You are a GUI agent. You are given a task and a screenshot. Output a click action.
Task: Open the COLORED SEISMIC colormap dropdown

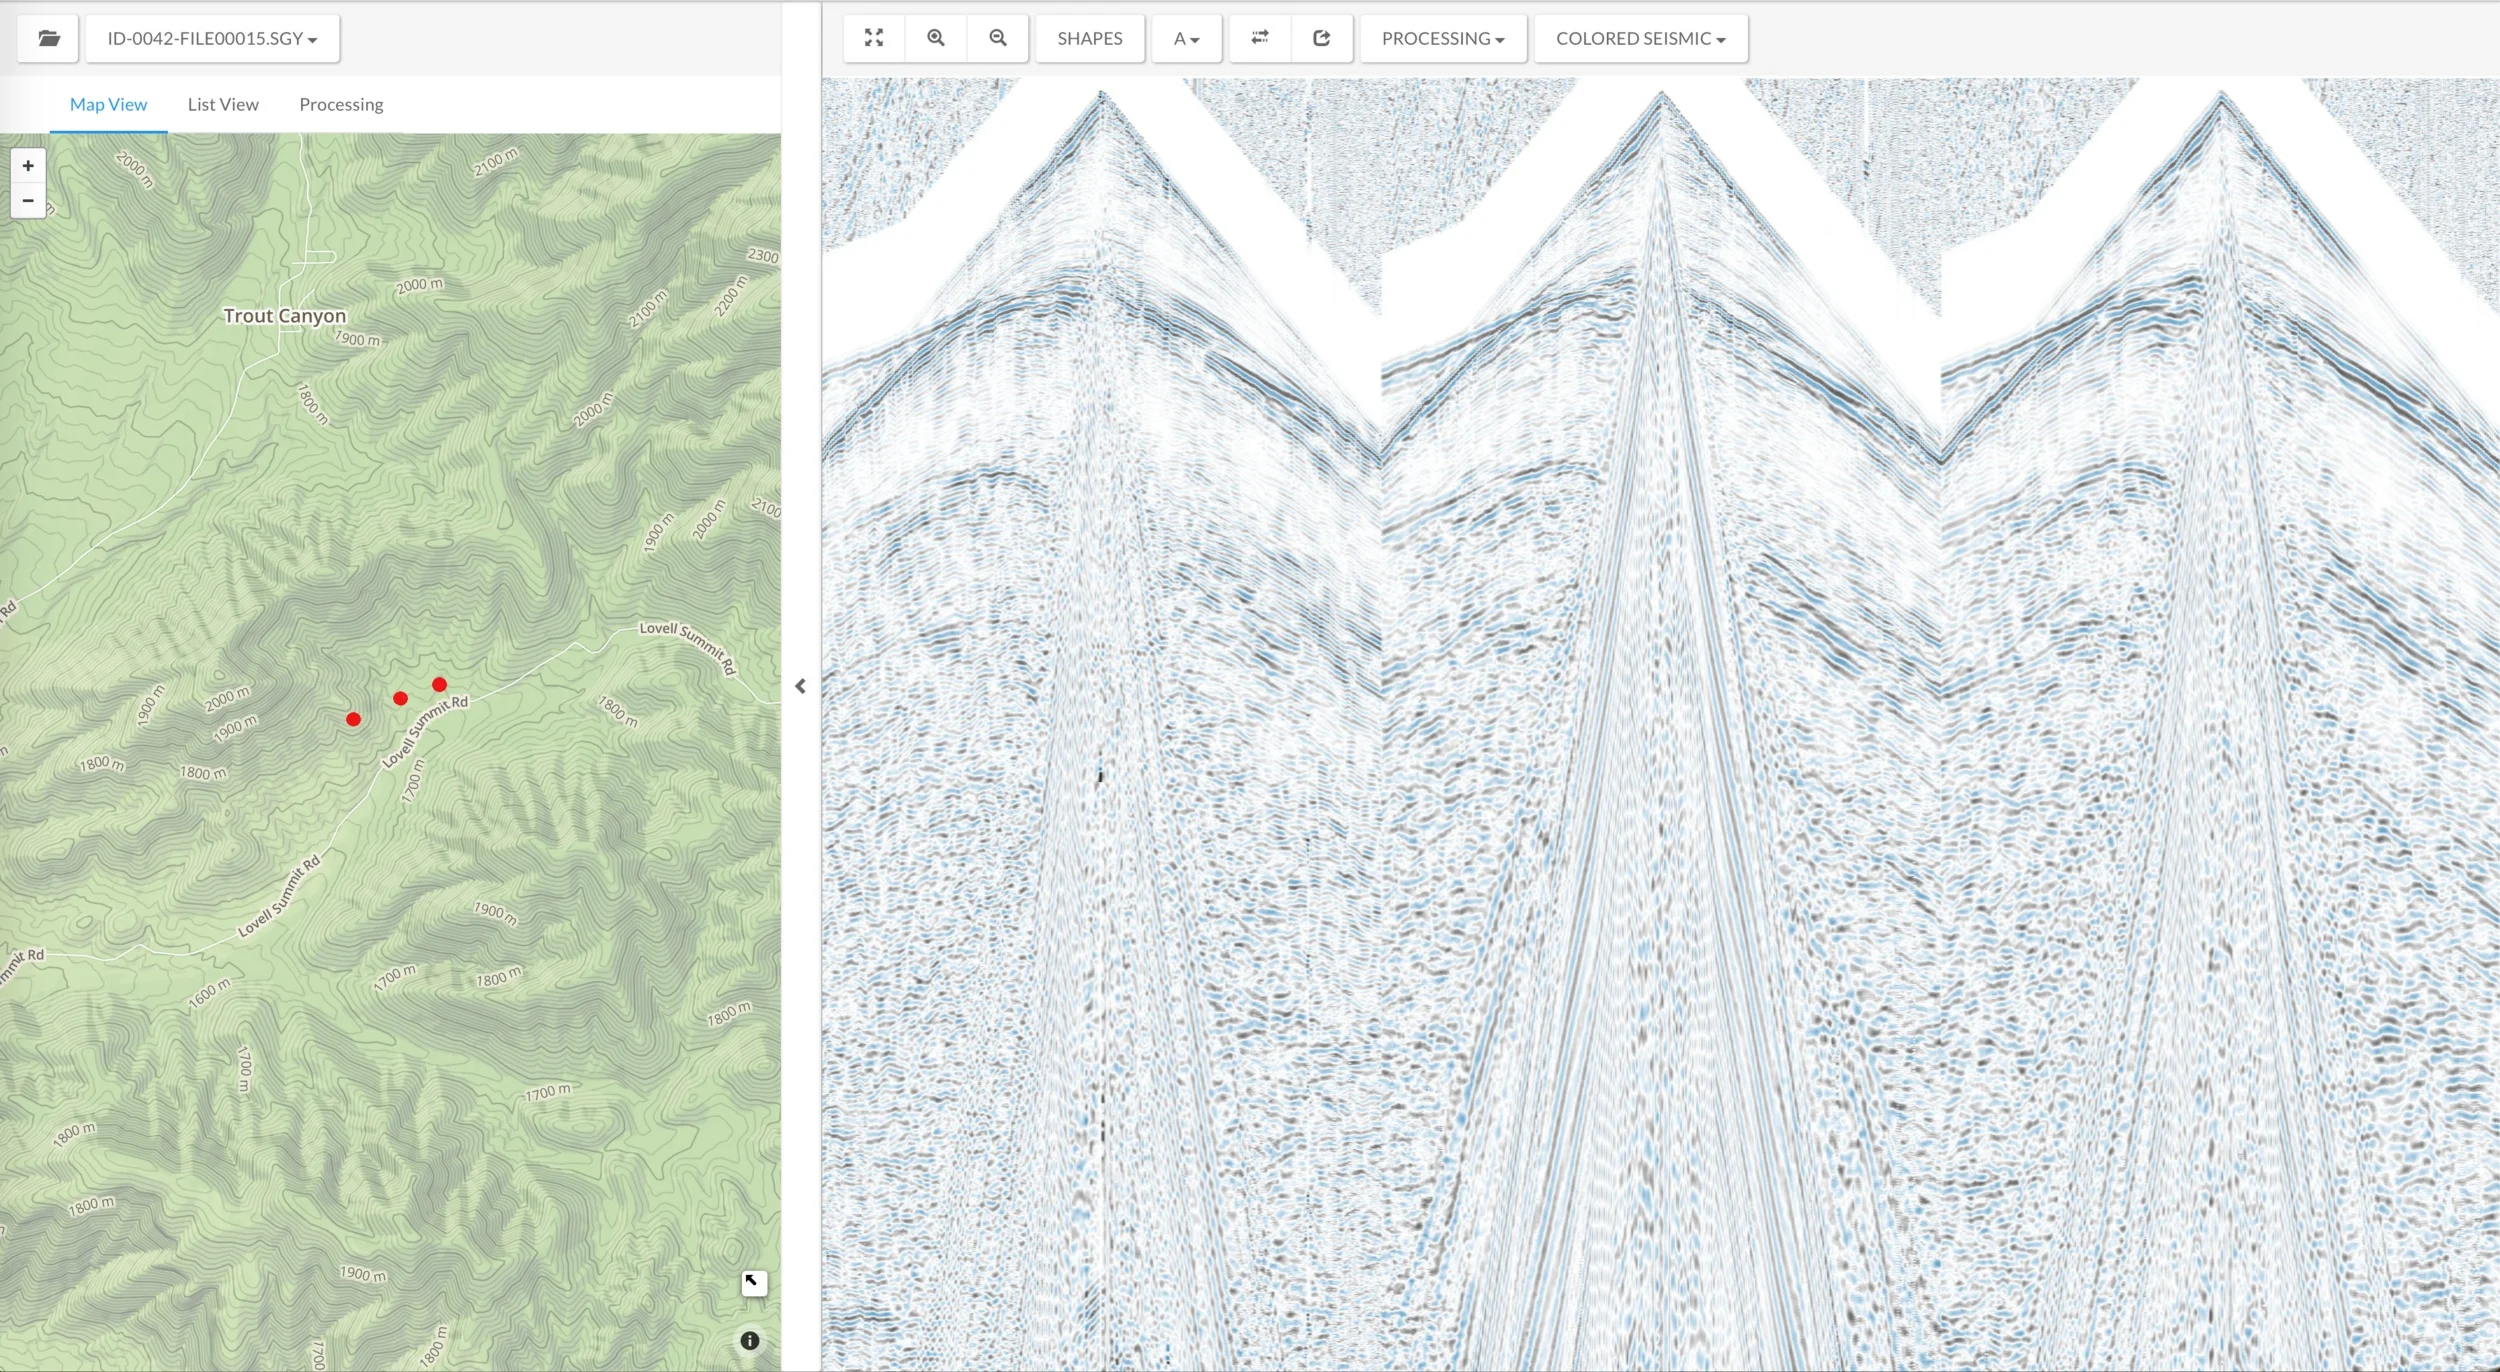pyautogui.click(x=1640, y=39)
